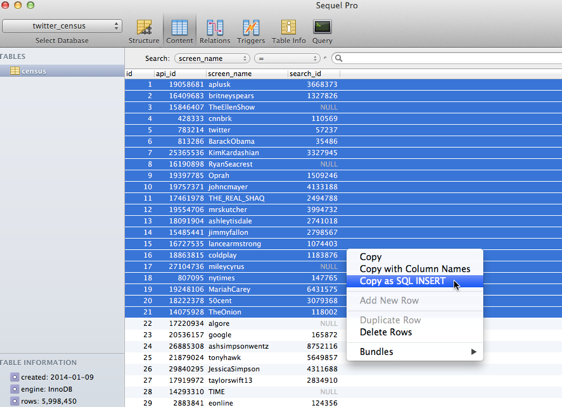
Task: Click the RyanSeacrest cell
Action: [230, 164]
